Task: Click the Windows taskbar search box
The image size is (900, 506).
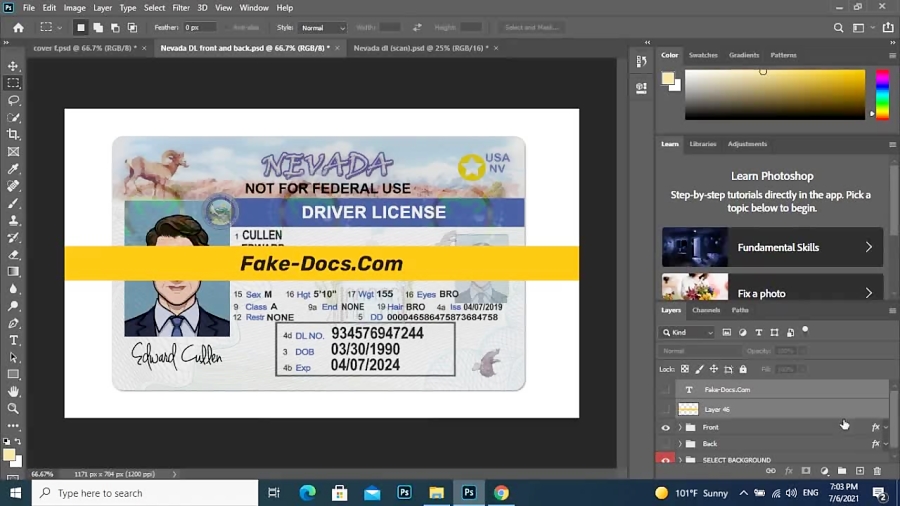Action: [145, 493]
